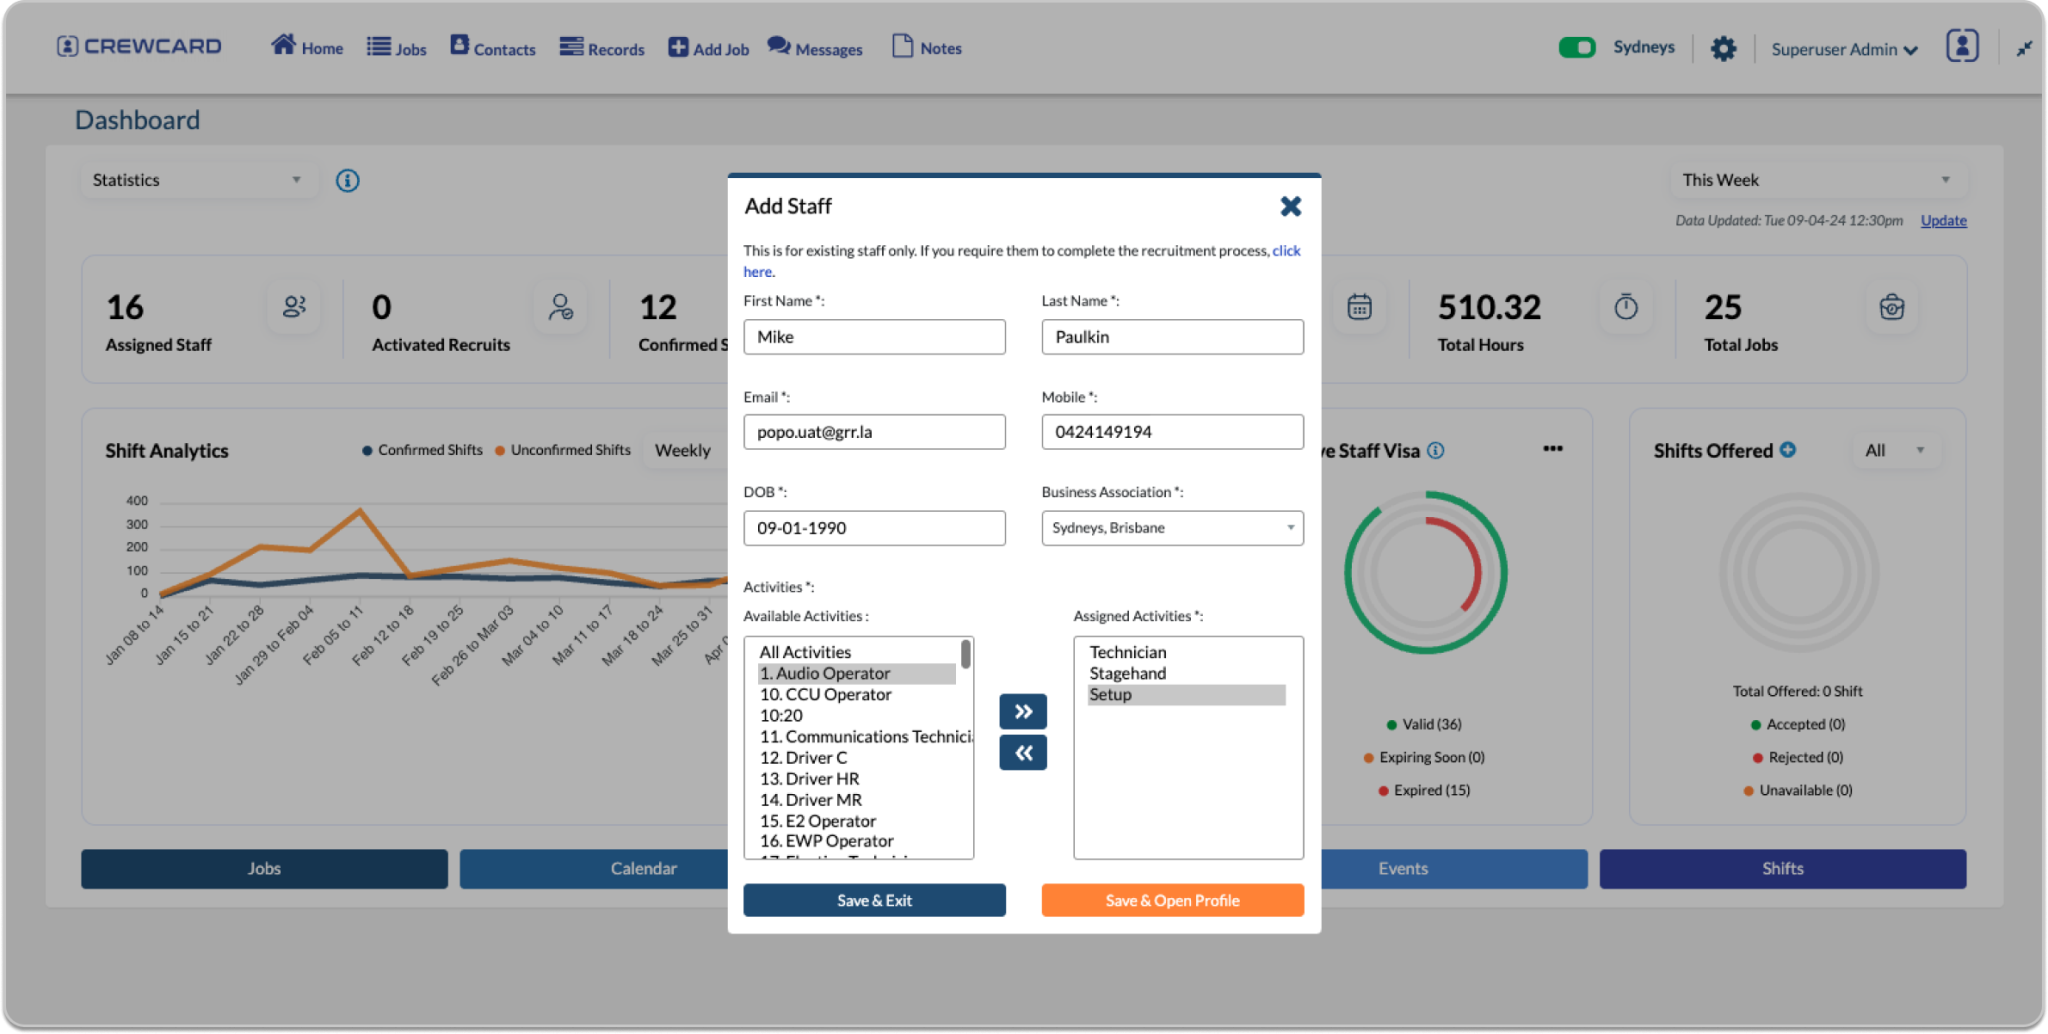Click the plus icon beside Shifts Offered

(x=1788, y=450)
